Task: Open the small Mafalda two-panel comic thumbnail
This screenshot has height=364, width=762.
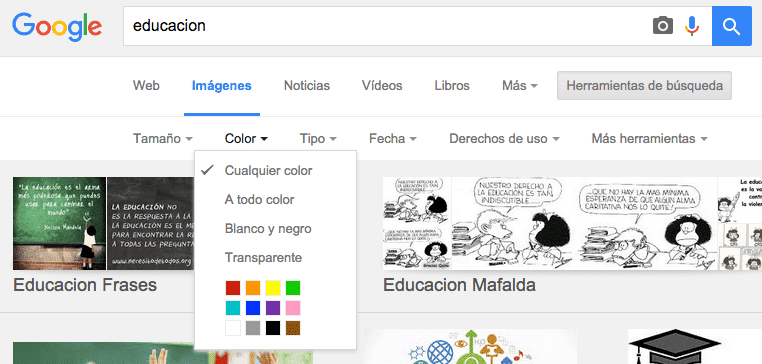Action: [x=417, y=223]
